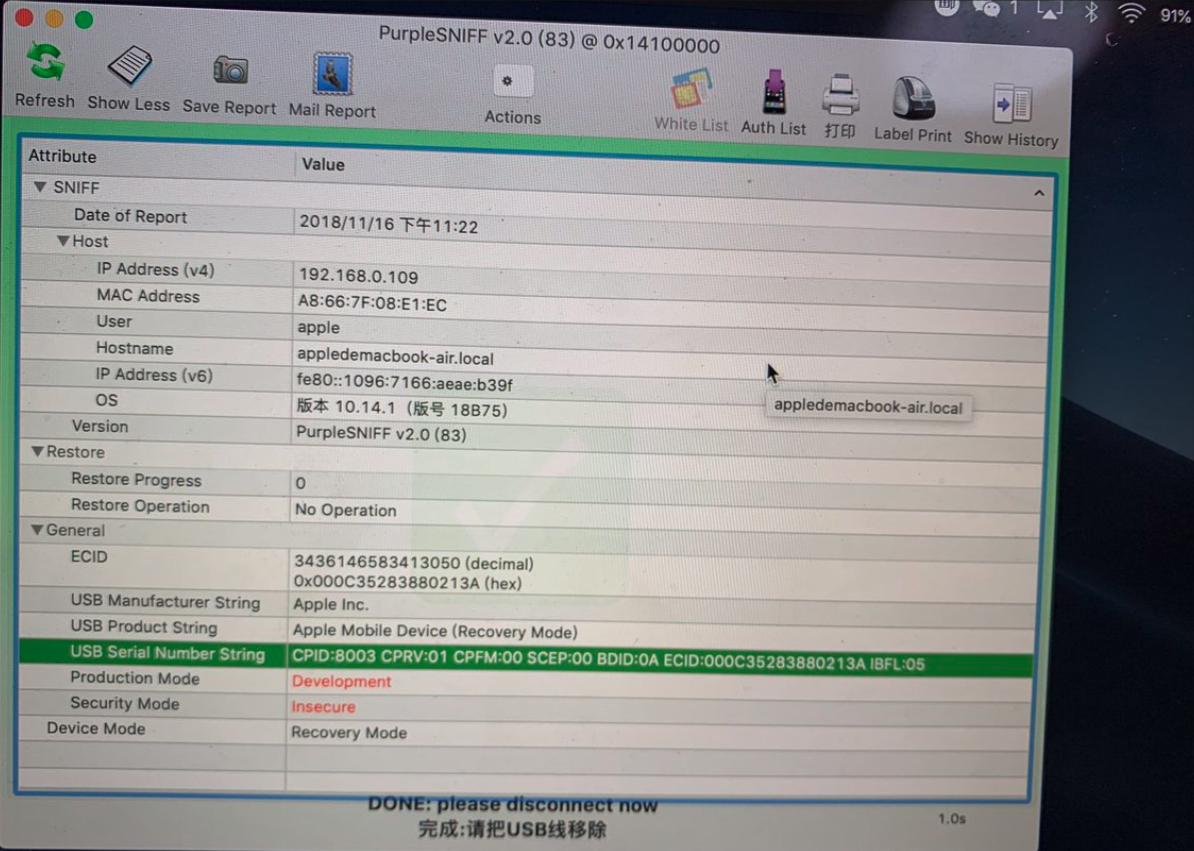
Task: Select the USB Product String row
Action: click(527, 629)
